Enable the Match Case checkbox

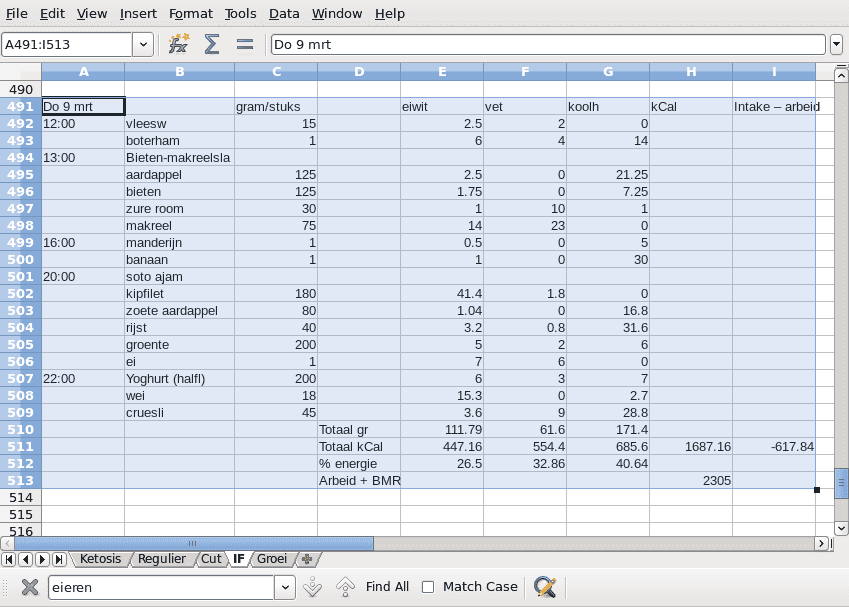tap(428, 587)
